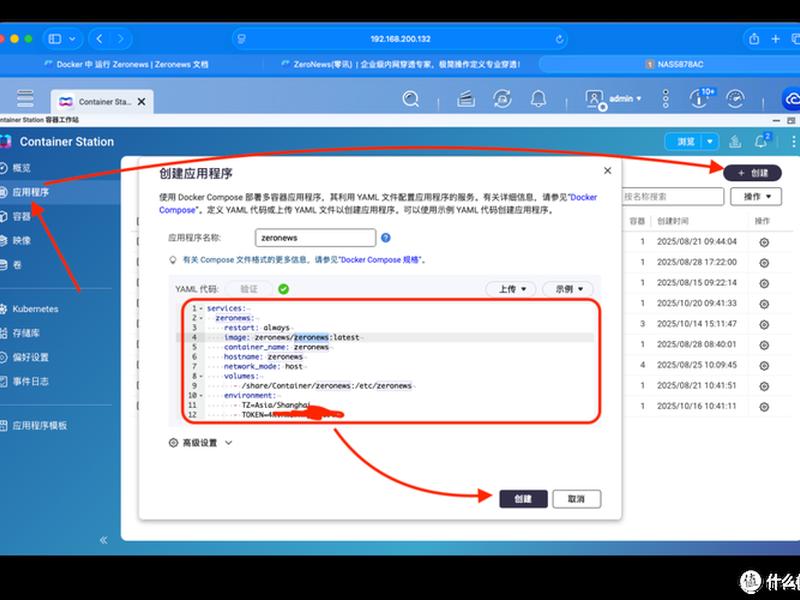
Task: Click the Validate (验证) button
Action: tap(249, 289)
